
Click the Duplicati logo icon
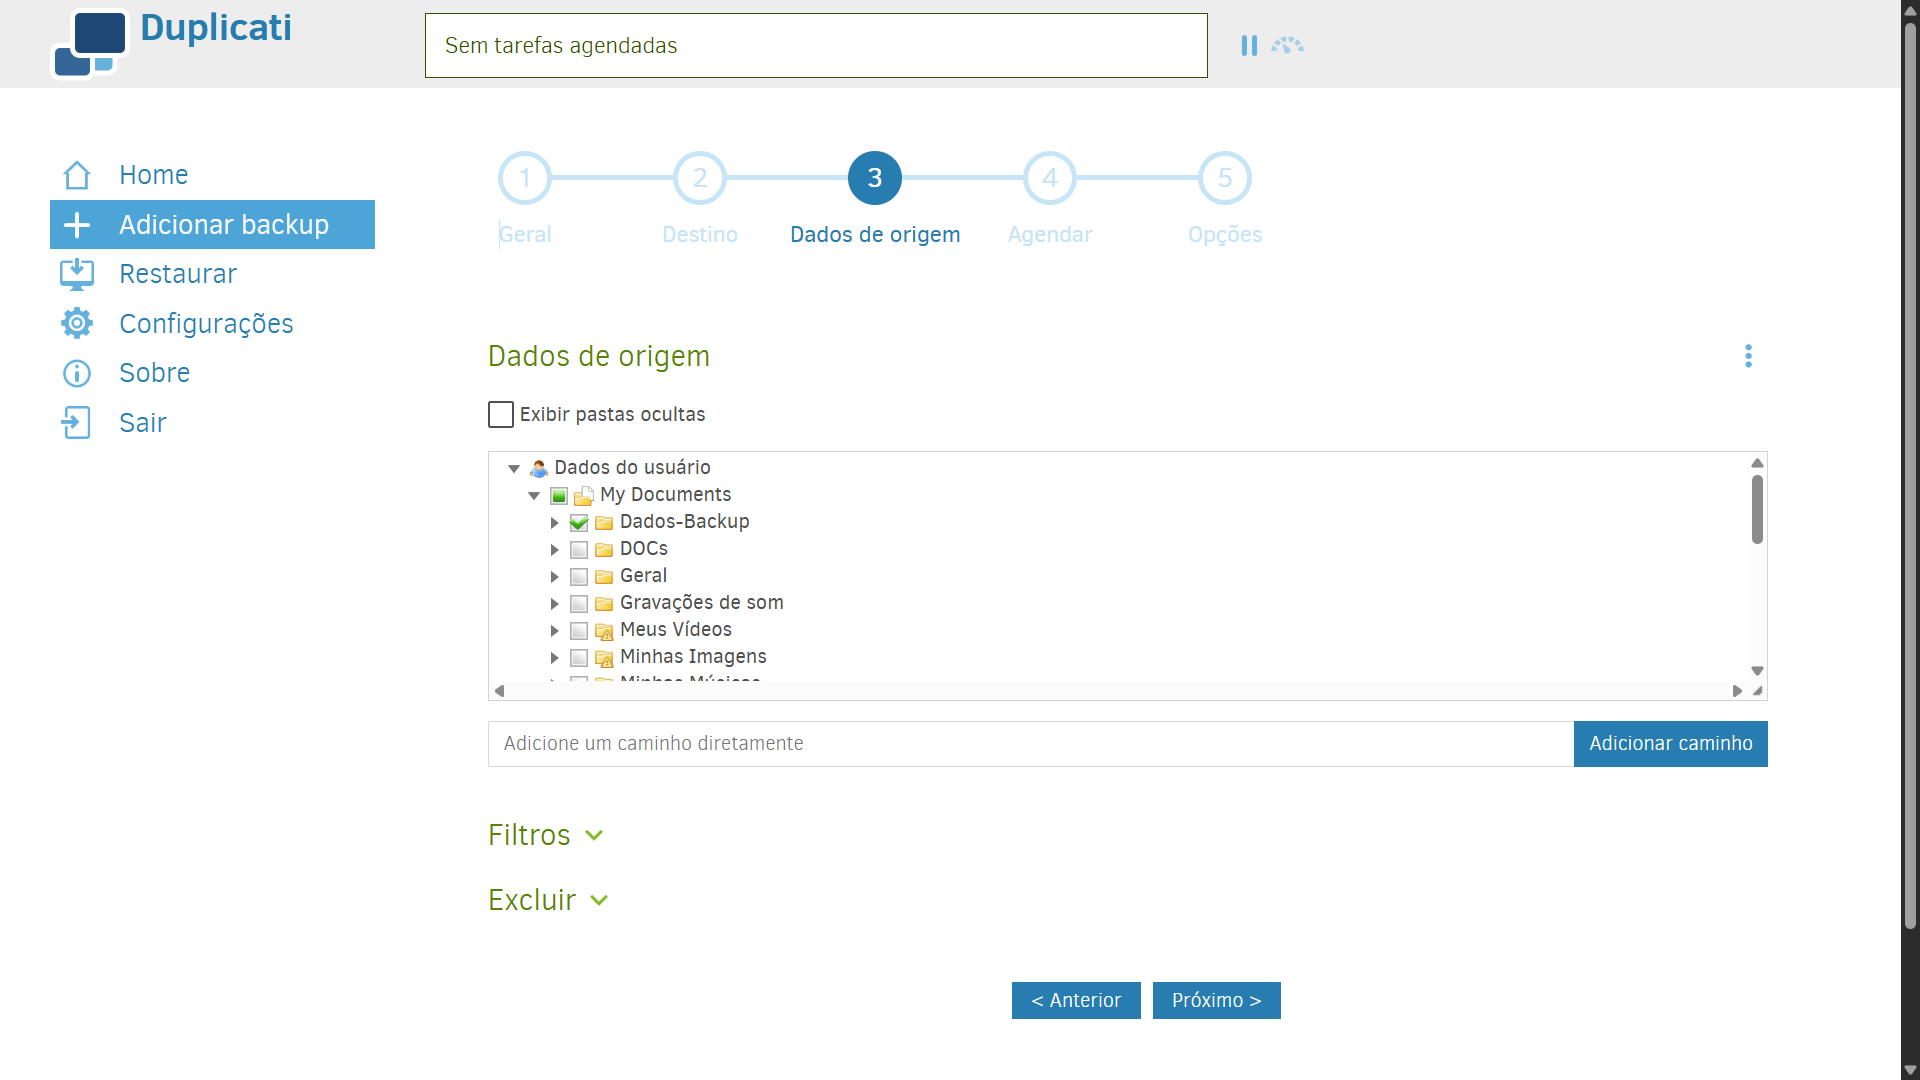tap(90, 44)
